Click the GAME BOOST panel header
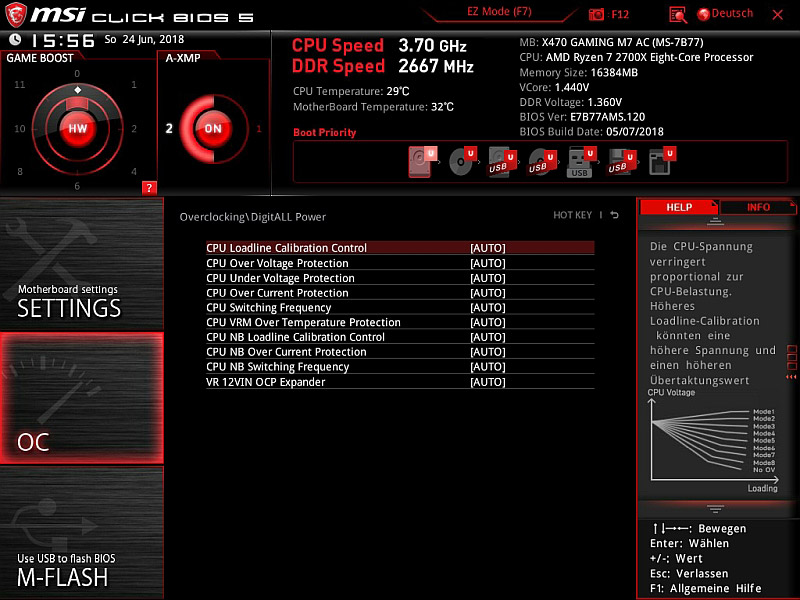The height and width of the screenshot is (600, 800). click(40, 58)
